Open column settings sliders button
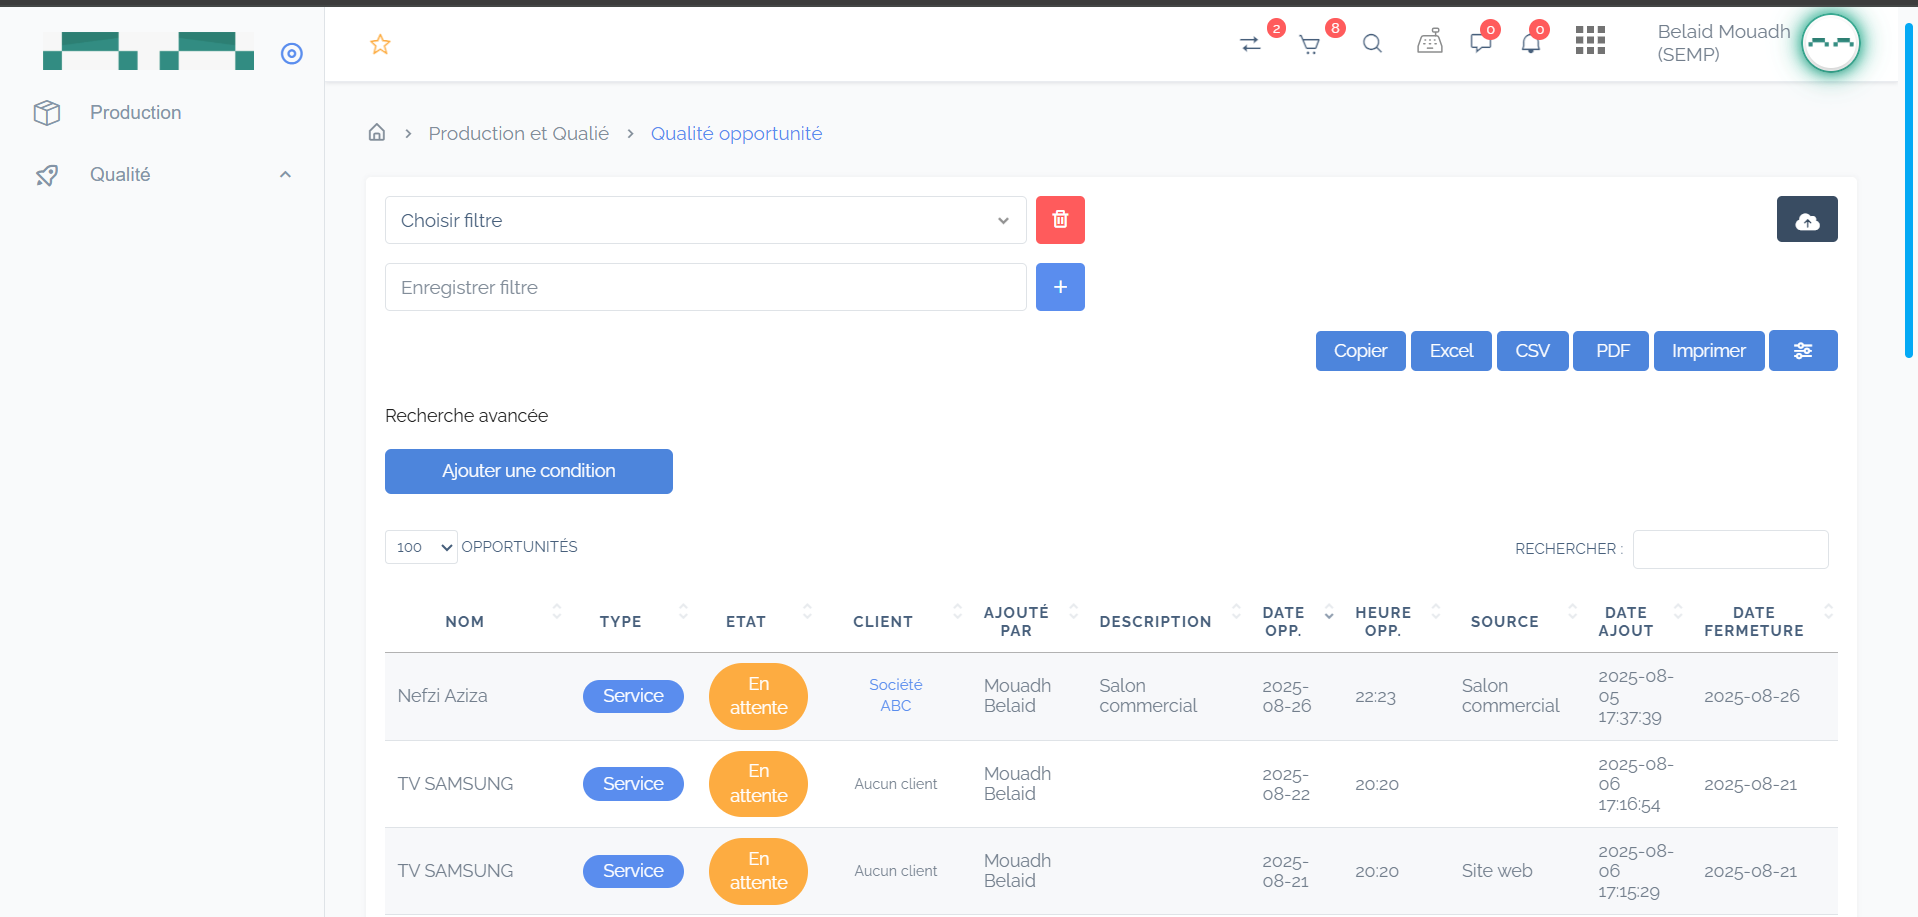 1803,351
